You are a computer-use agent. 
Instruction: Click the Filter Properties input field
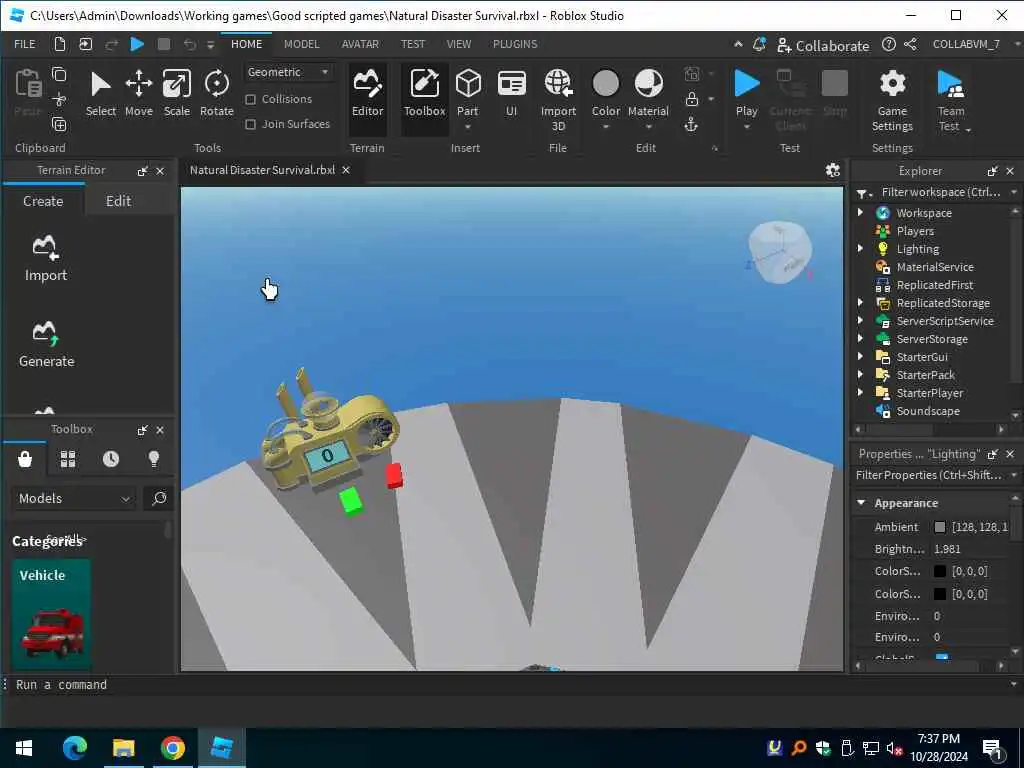(x=929, y=475)
